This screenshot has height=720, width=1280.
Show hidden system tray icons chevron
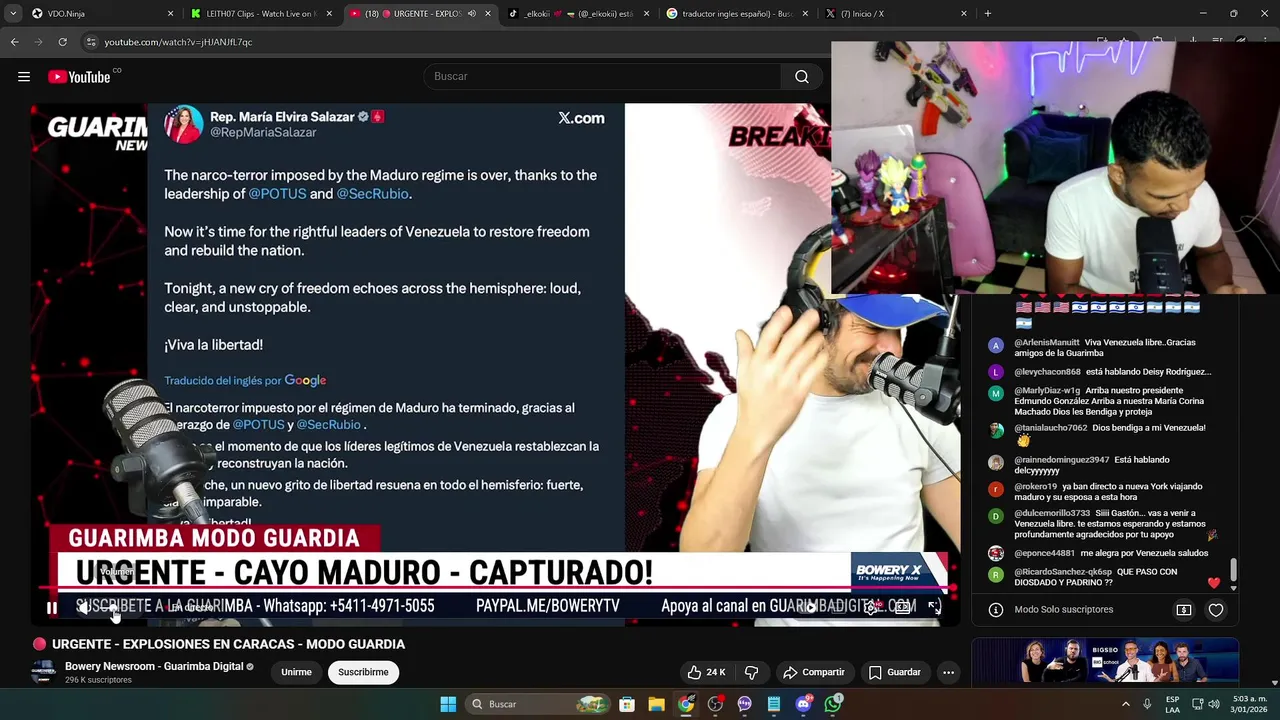pos(1126,704)
